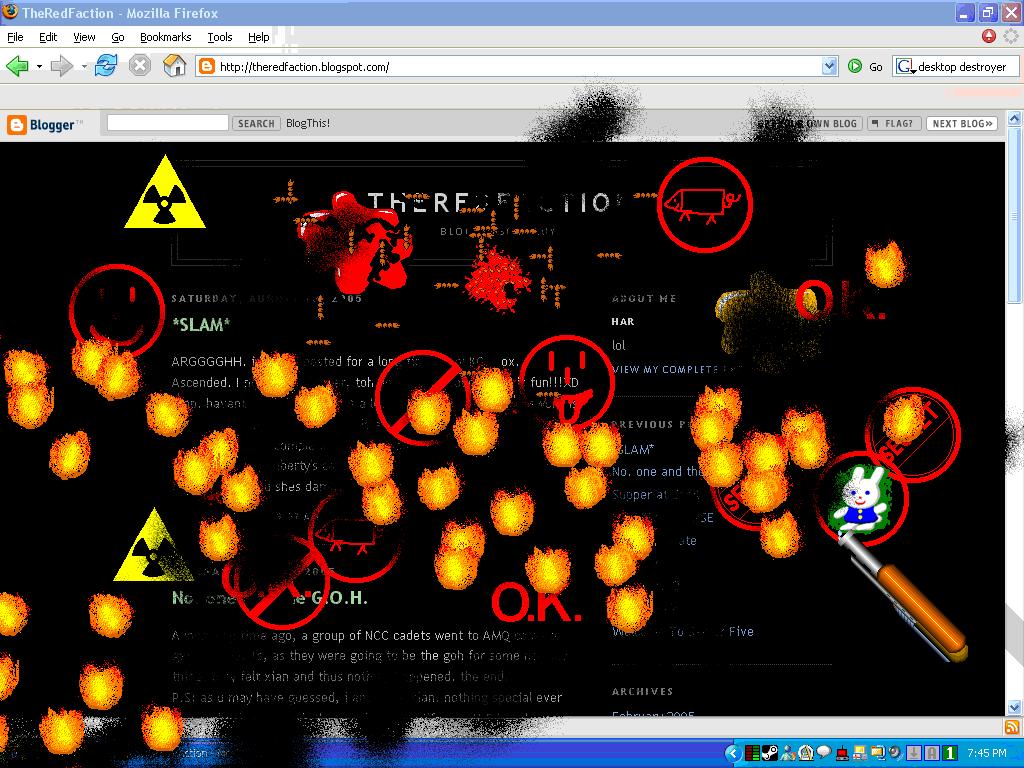Click the page scrollbar down arrow

tap(1014, 707)
